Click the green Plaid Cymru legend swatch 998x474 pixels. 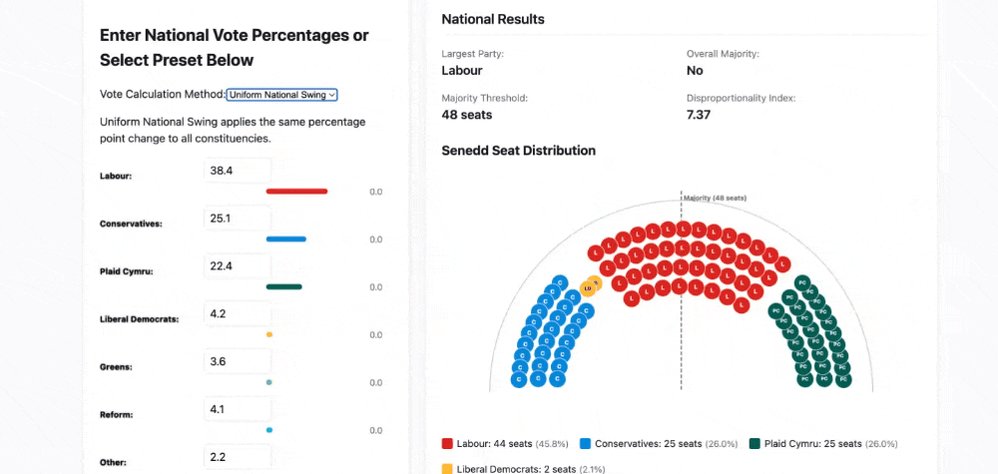click(755, 444)
